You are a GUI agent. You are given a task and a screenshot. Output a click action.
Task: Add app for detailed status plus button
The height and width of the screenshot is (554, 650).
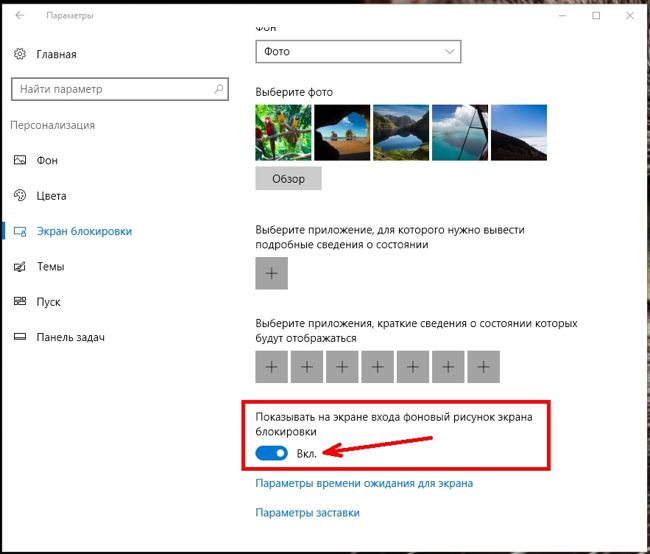[272, 273]
